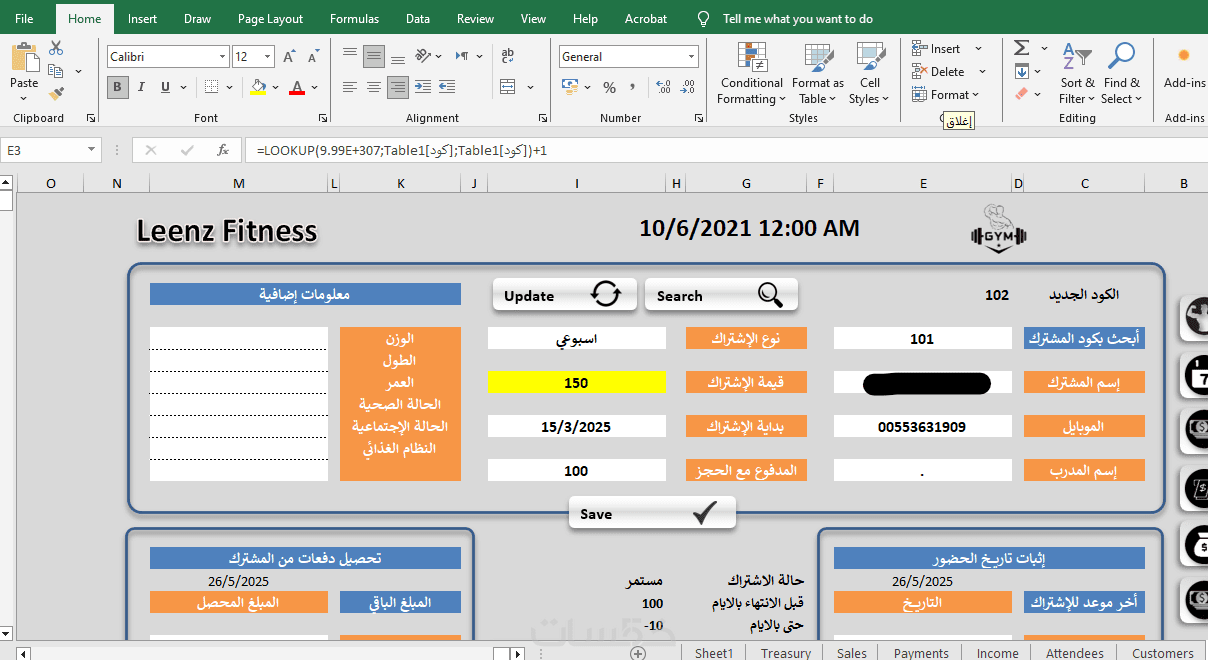The width and height of the screenshot is (1208, 660).
Task: Click the Decrease Font Size icon
Action: (312, 57)
